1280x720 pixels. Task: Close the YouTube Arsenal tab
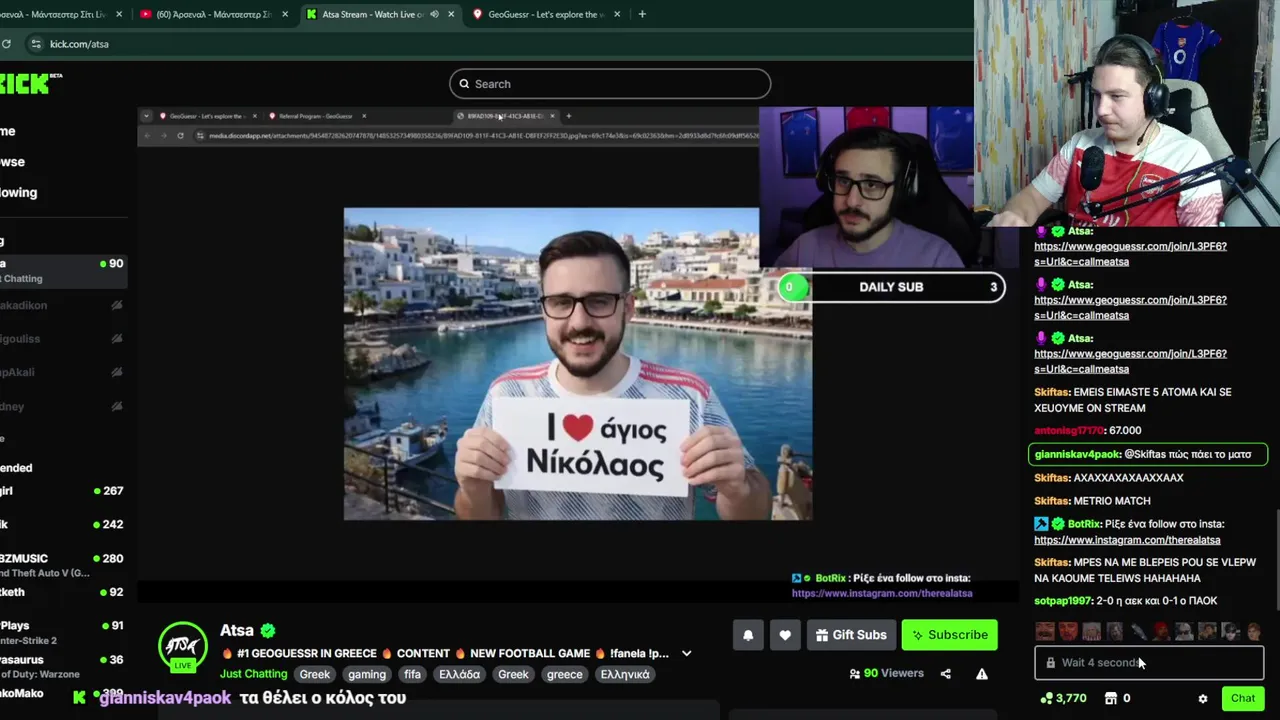(x=285, y=14)
